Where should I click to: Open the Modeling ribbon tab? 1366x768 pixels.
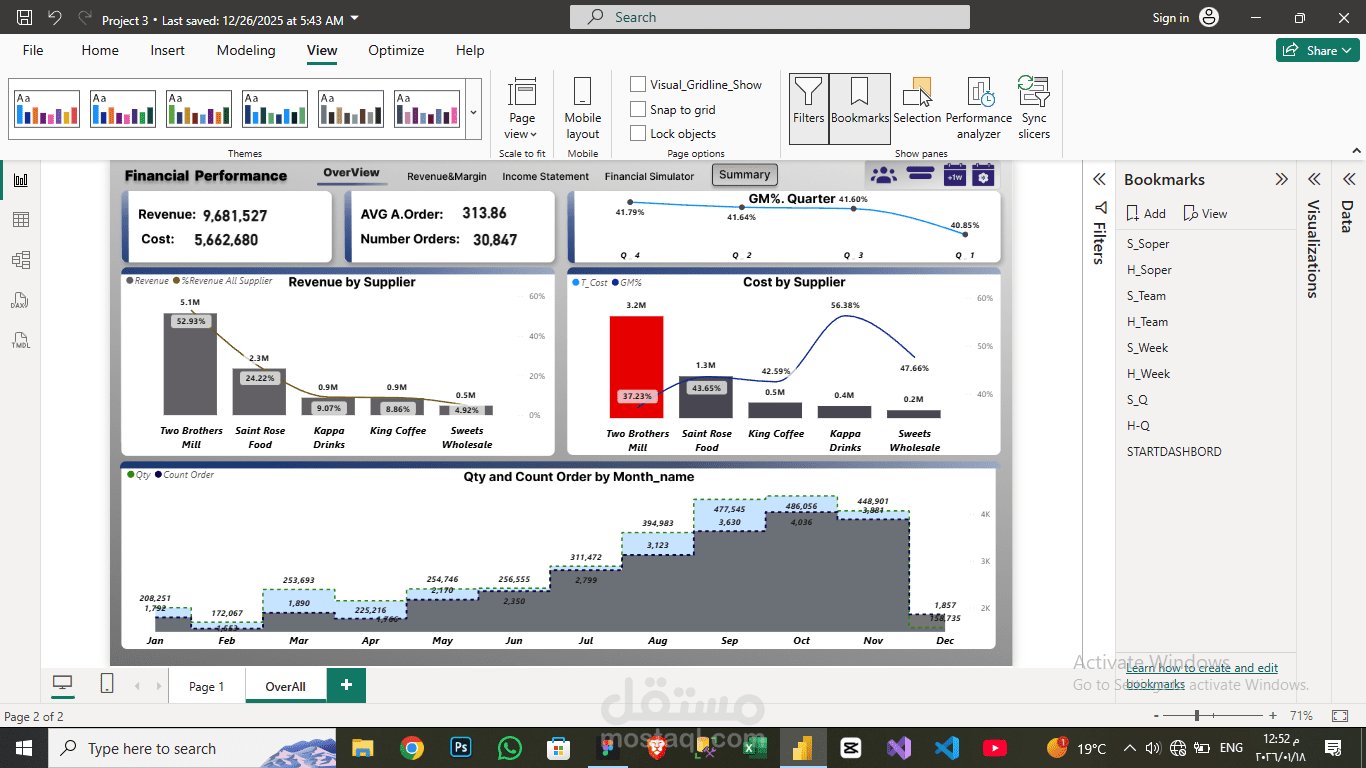pos(246,50)
